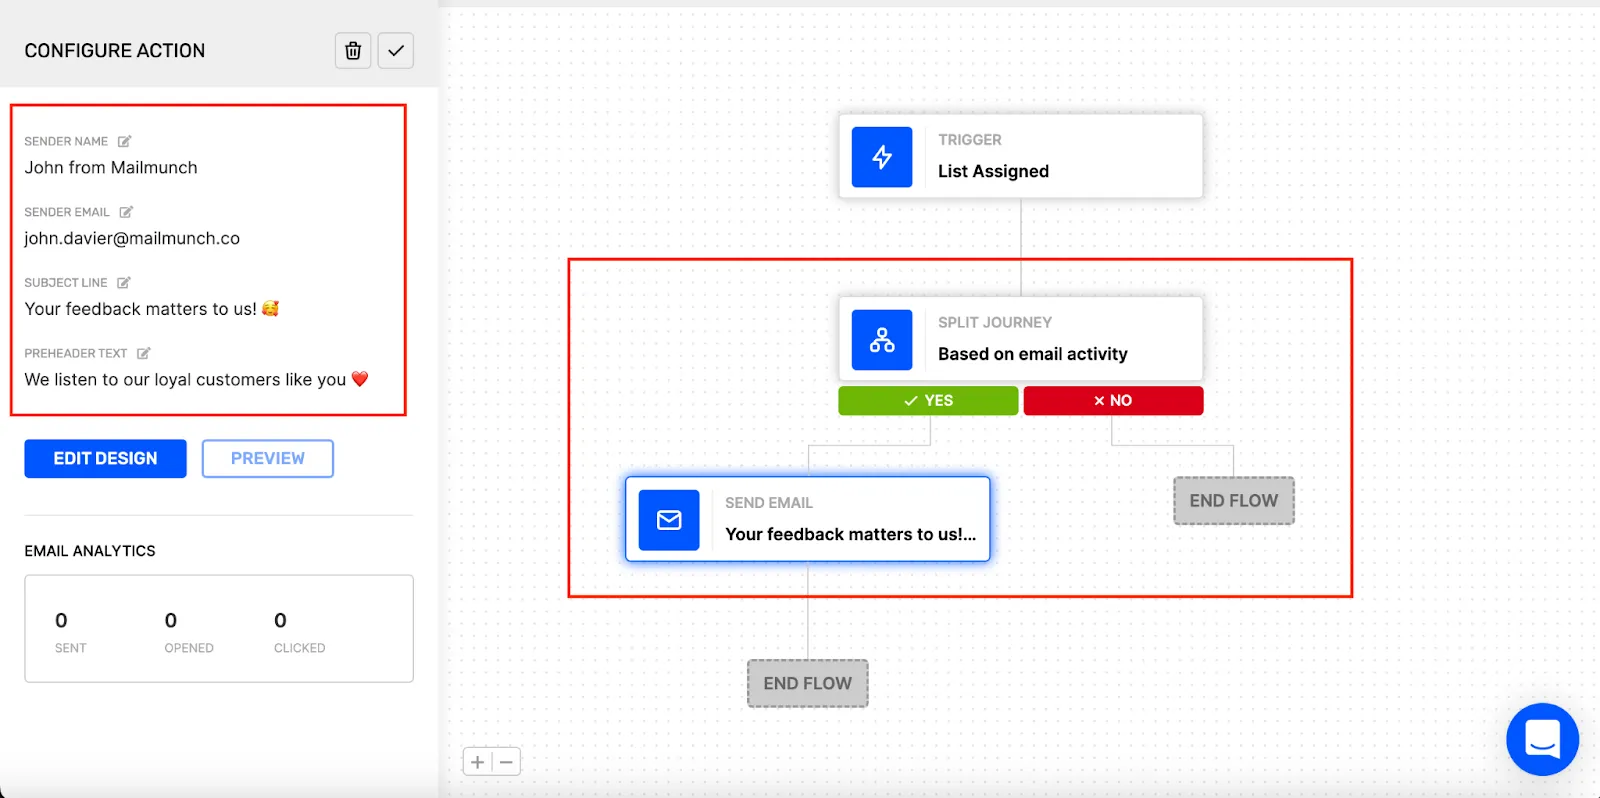Edit sender name pencil icon

tap(124, 141)
